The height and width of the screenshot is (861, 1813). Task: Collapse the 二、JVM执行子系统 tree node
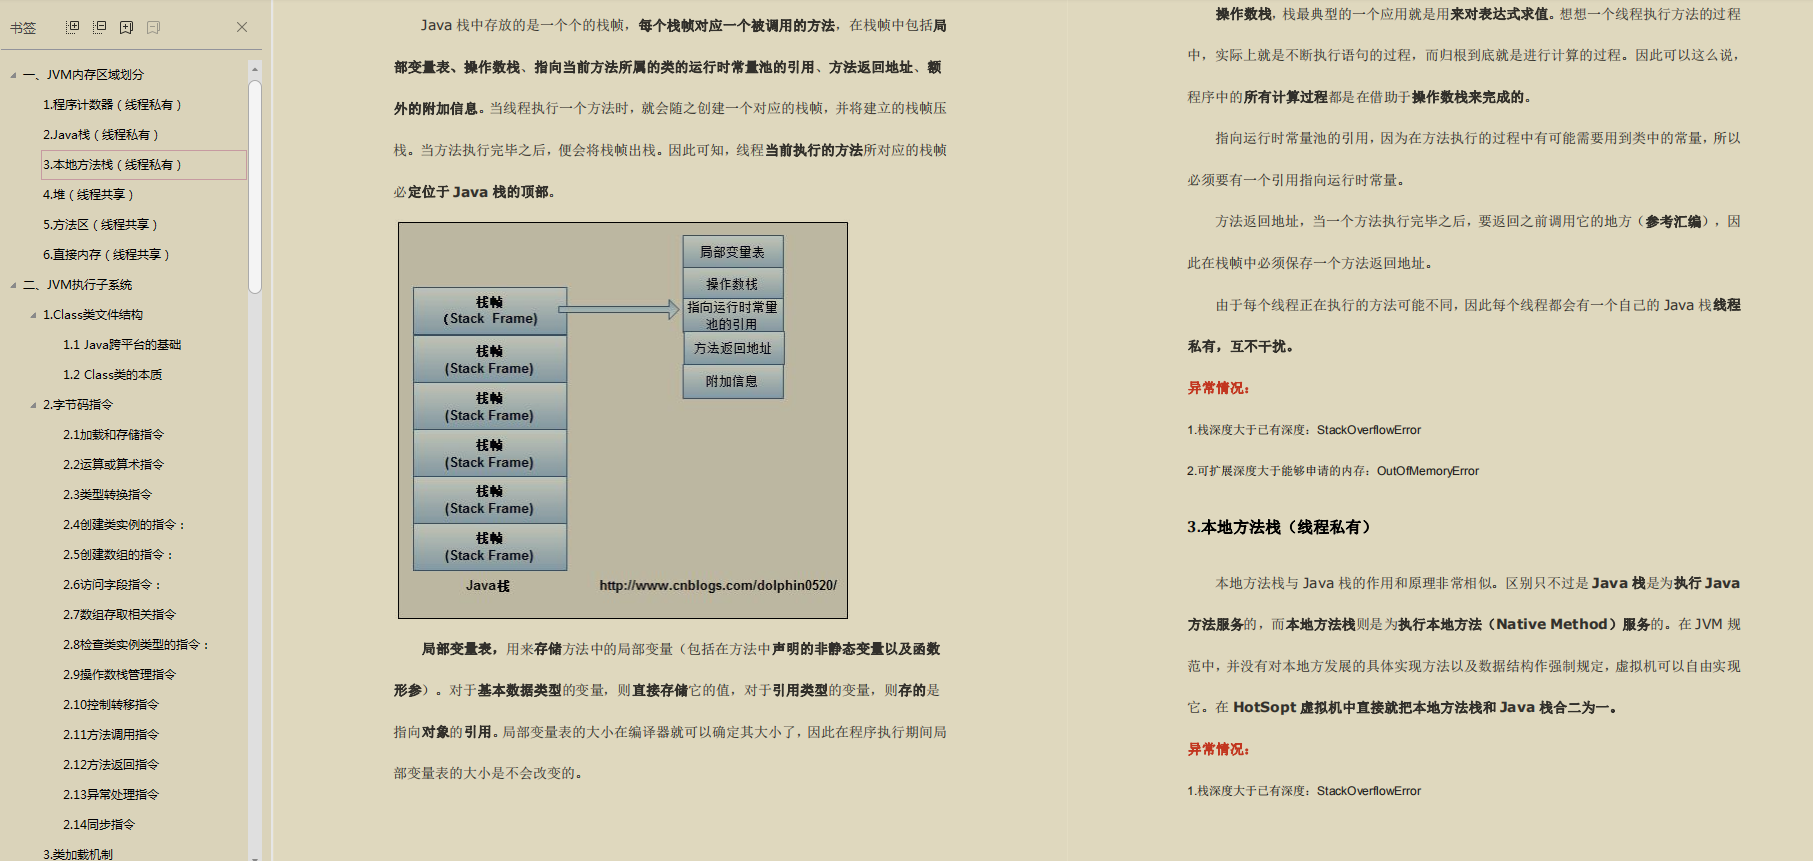tap(13, 285)
